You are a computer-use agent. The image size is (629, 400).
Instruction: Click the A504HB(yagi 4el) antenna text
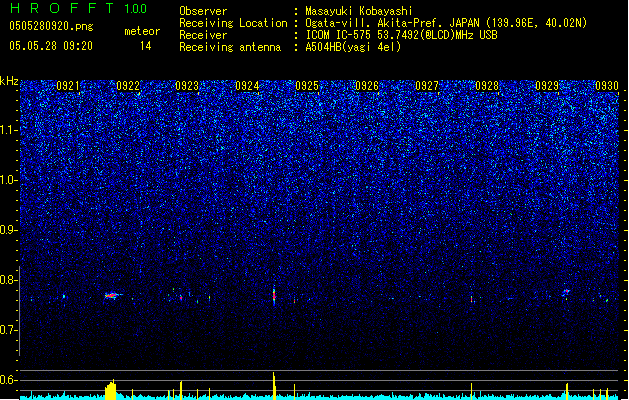coord(353,47)
